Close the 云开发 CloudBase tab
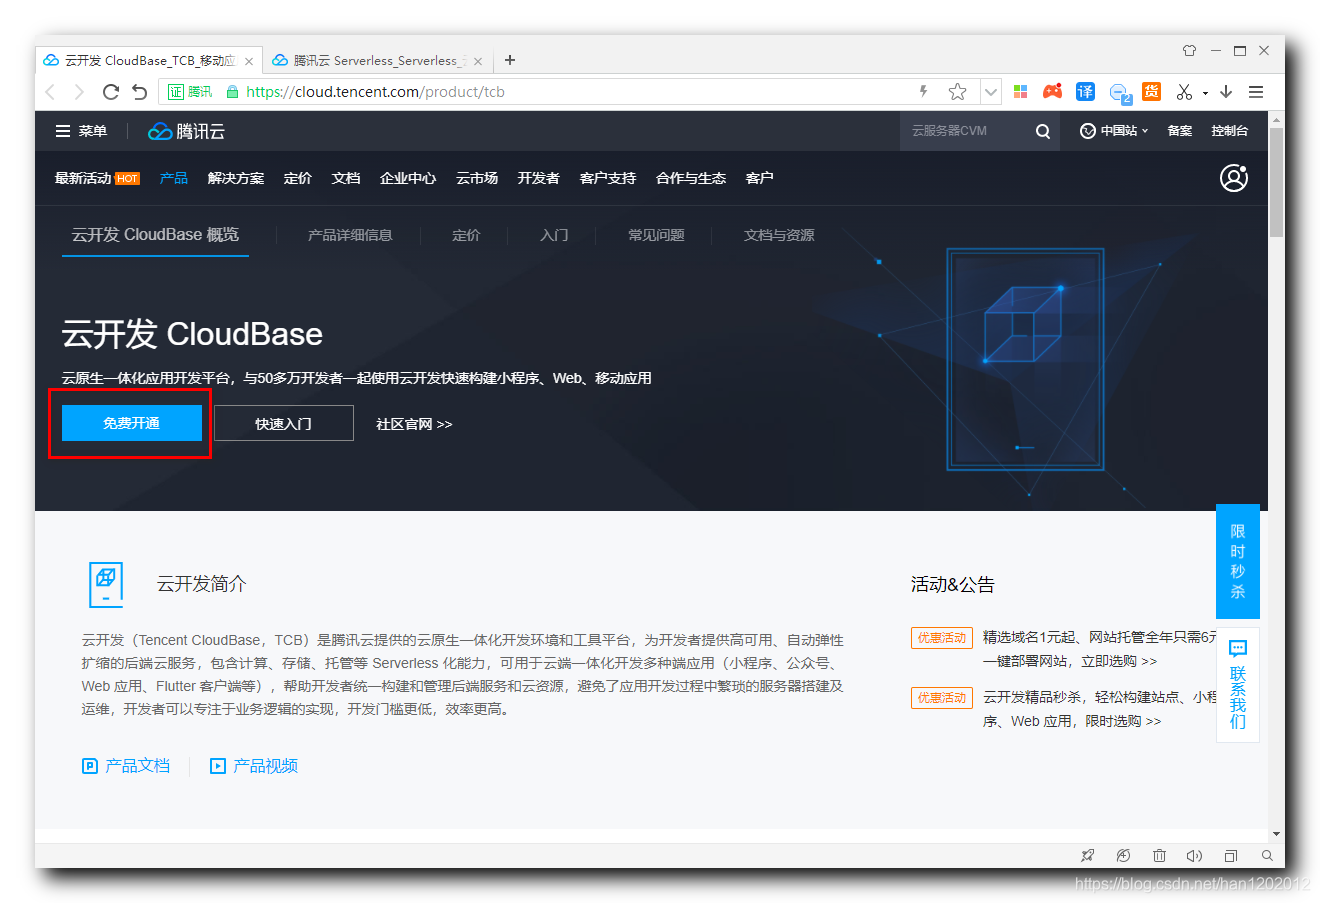This screenshot has height=903, width=1320. 249,61
